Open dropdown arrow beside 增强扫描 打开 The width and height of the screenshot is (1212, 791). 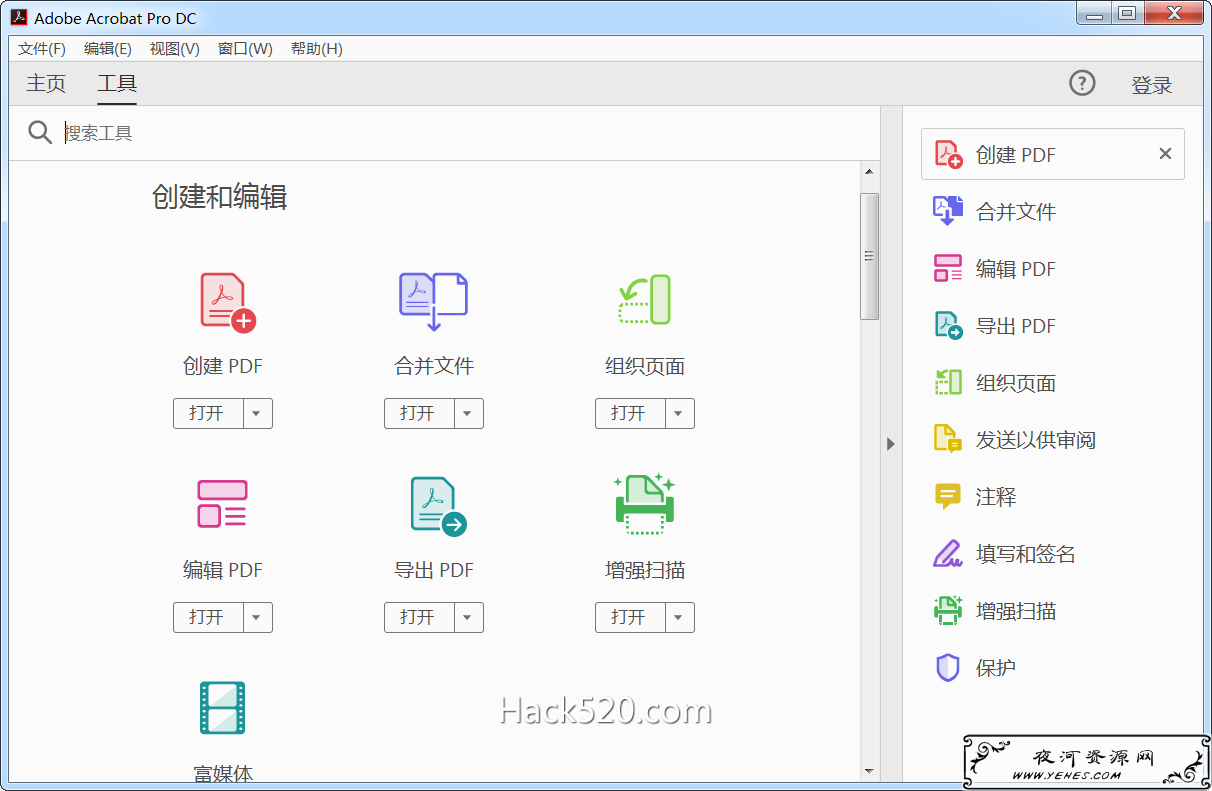click(x=680, y=617)
